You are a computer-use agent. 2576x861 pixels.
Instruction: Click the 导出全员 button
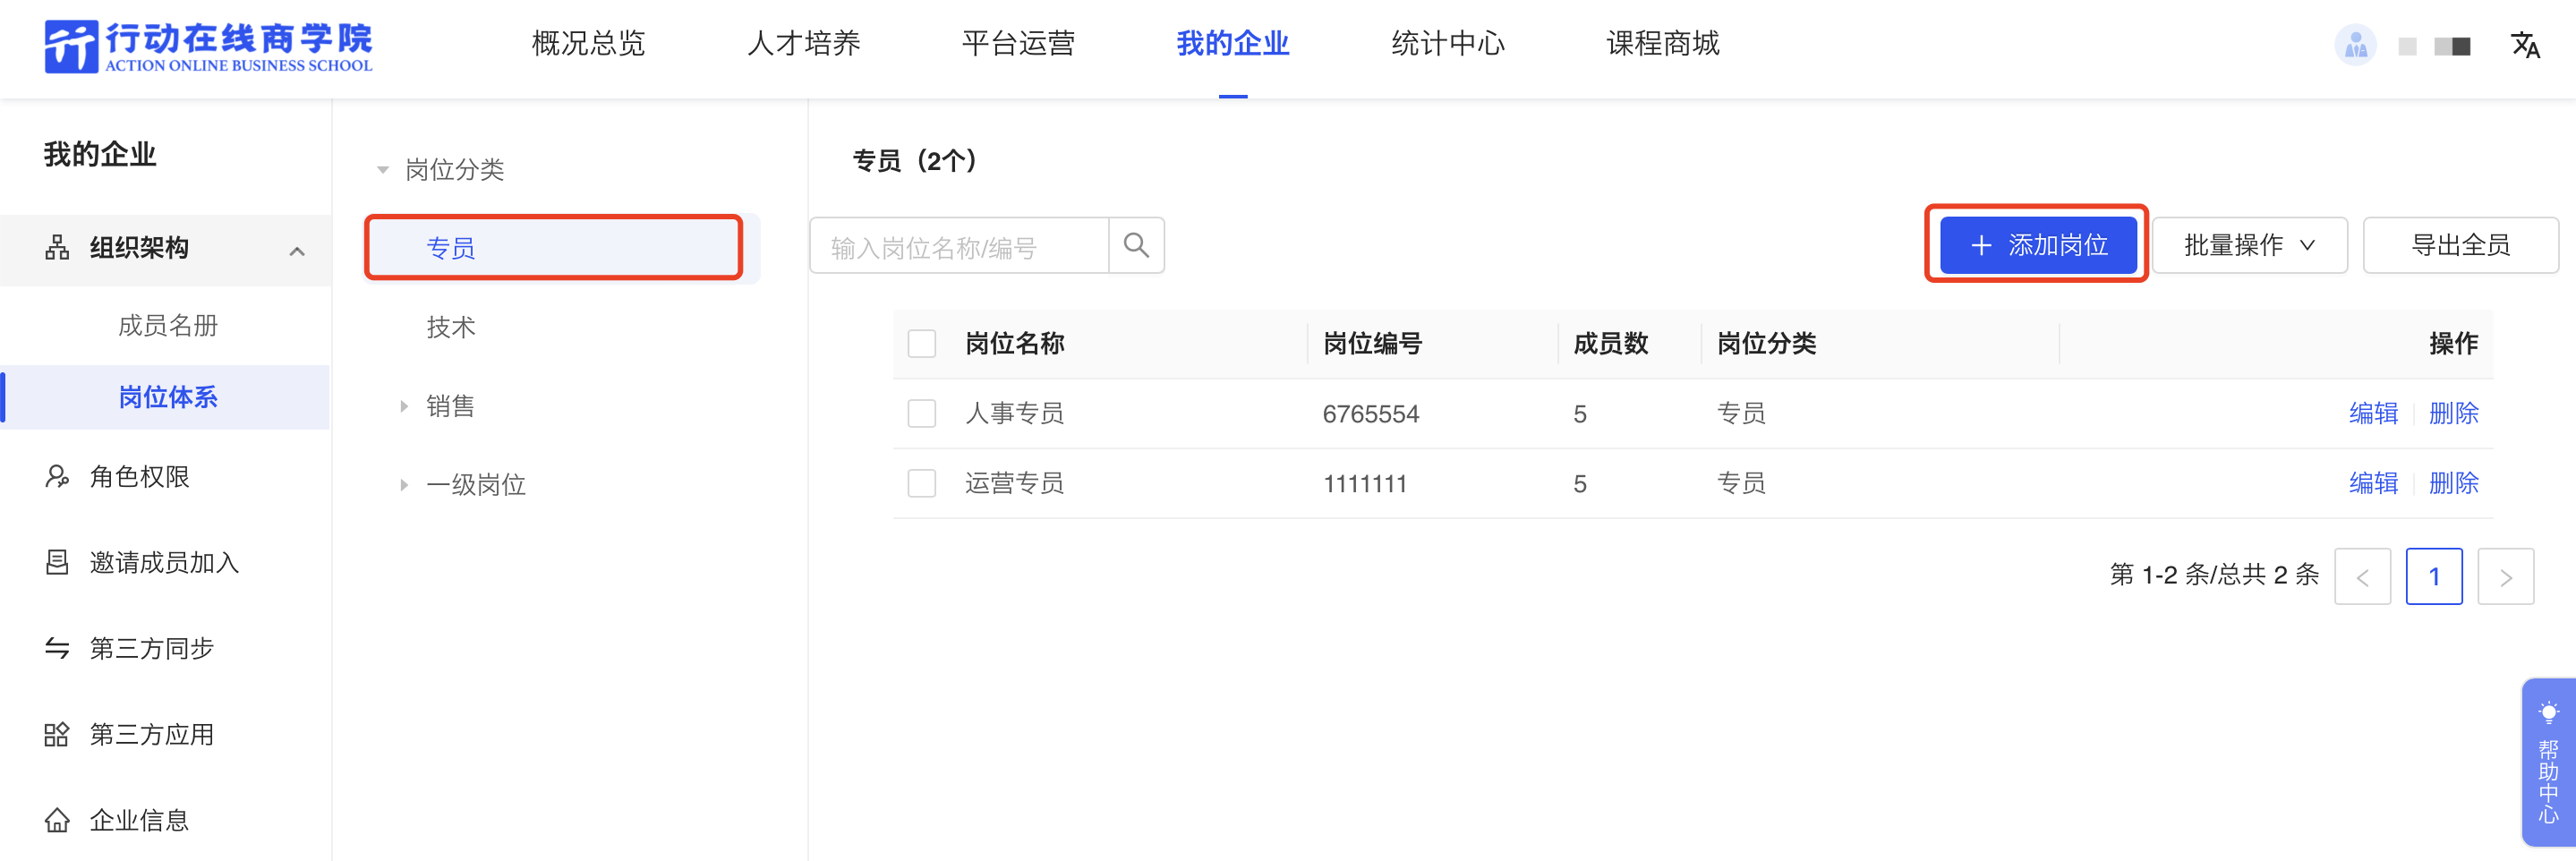2460,245
